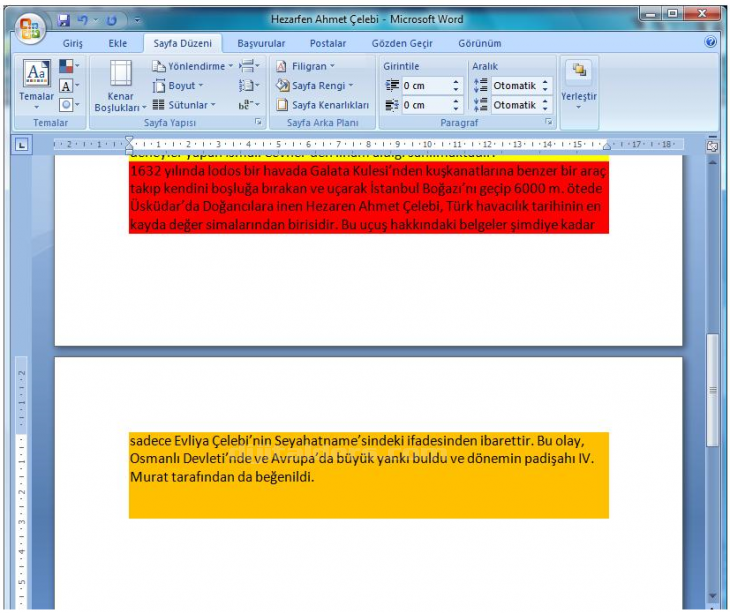730x613 pixels.
Task: Click the vertical scrollbar thumb
Action: [712, 390]
